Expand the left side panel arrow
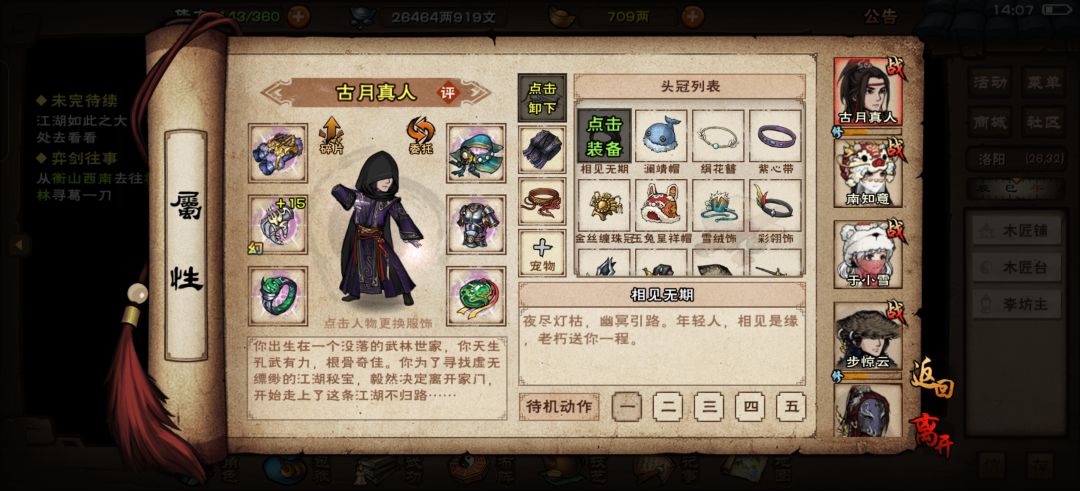 (19, 244)
